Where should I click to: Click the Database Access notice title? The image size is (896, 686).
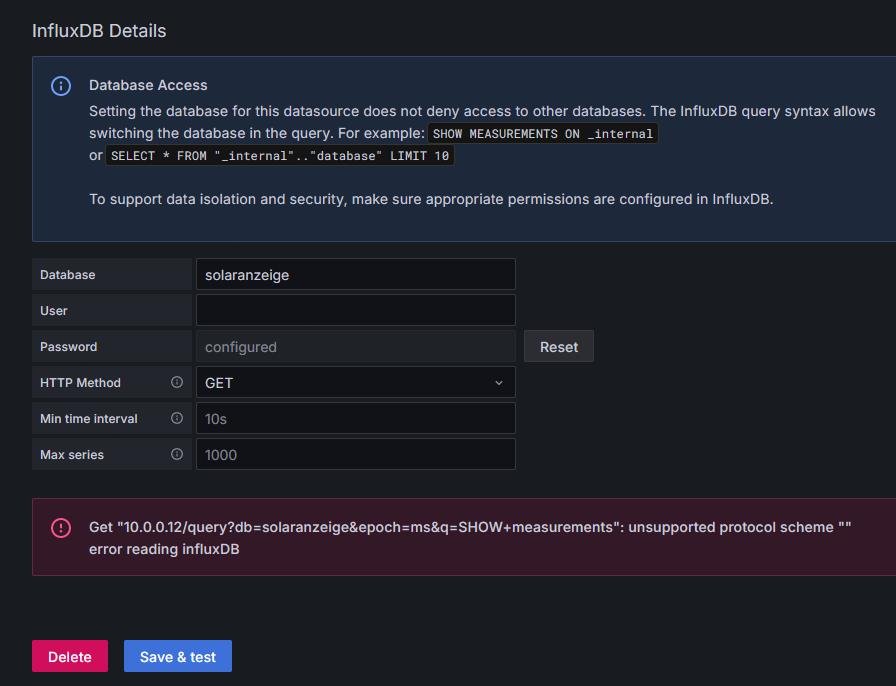[x=148, y=85]
